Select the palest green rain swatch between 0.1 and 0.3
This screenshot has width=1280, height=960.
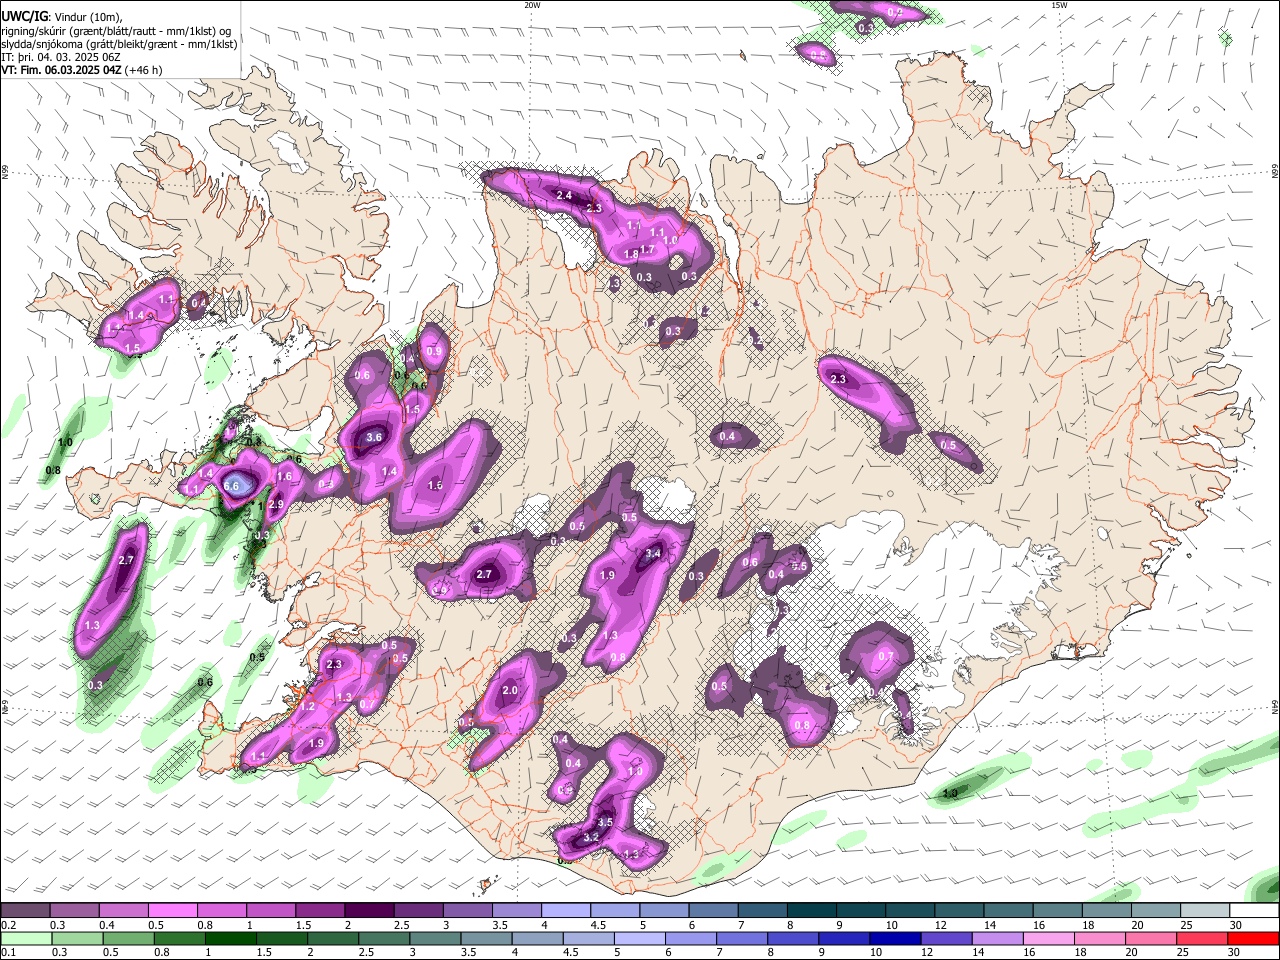tap(26, 939)
